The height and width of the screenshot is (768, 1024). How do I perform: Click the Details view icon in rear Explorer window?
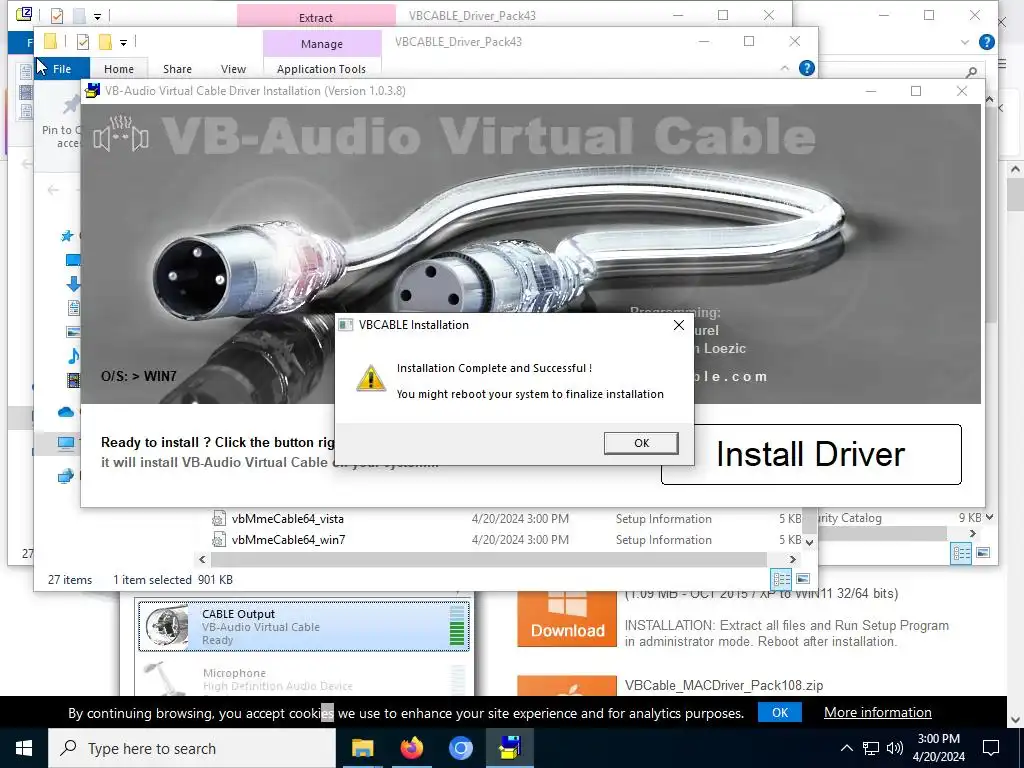coord(961,553)
